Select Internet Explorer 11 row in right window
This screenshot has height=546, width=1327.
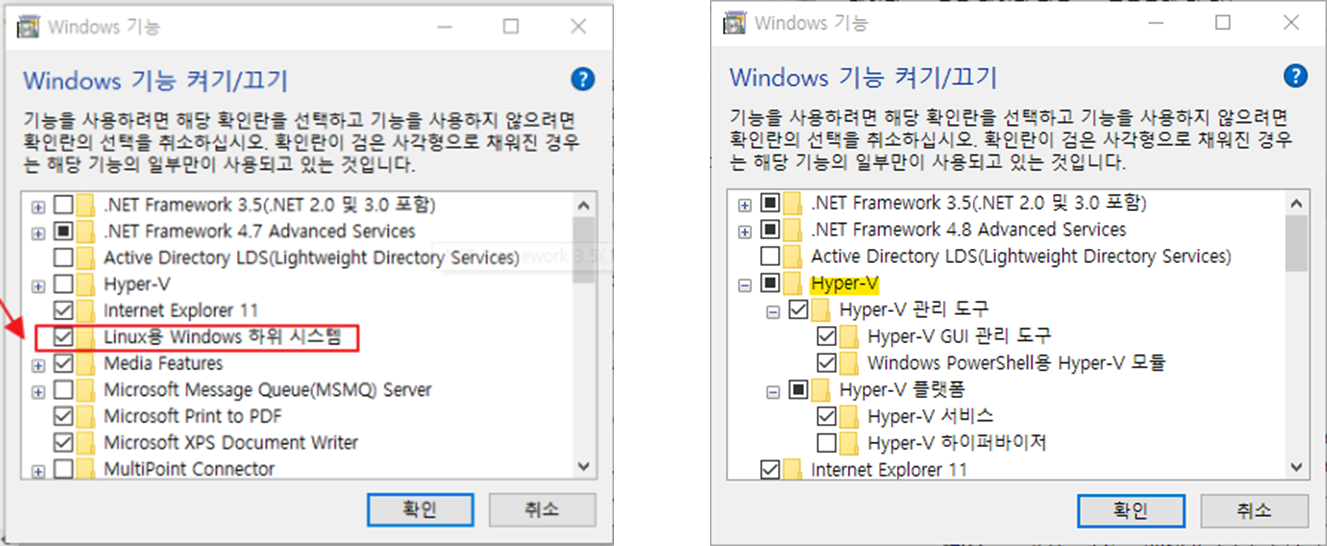pos(889,468)
